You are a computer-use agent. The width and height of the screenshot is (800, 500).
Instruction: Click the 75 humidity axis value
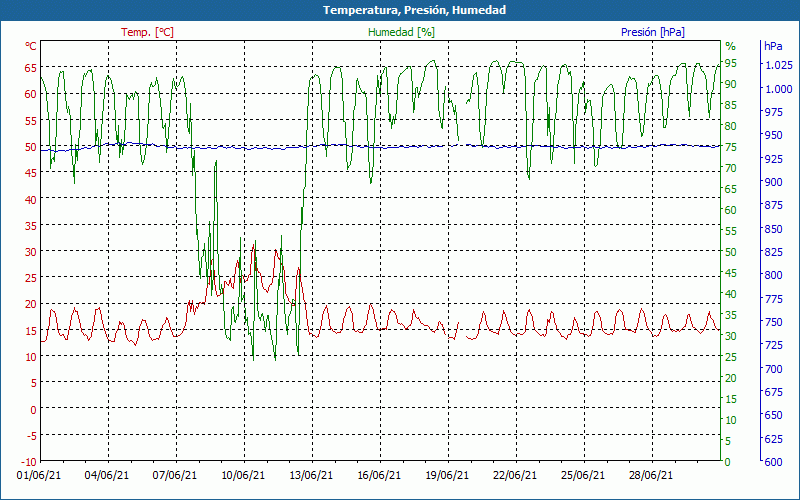coord(731,147)
